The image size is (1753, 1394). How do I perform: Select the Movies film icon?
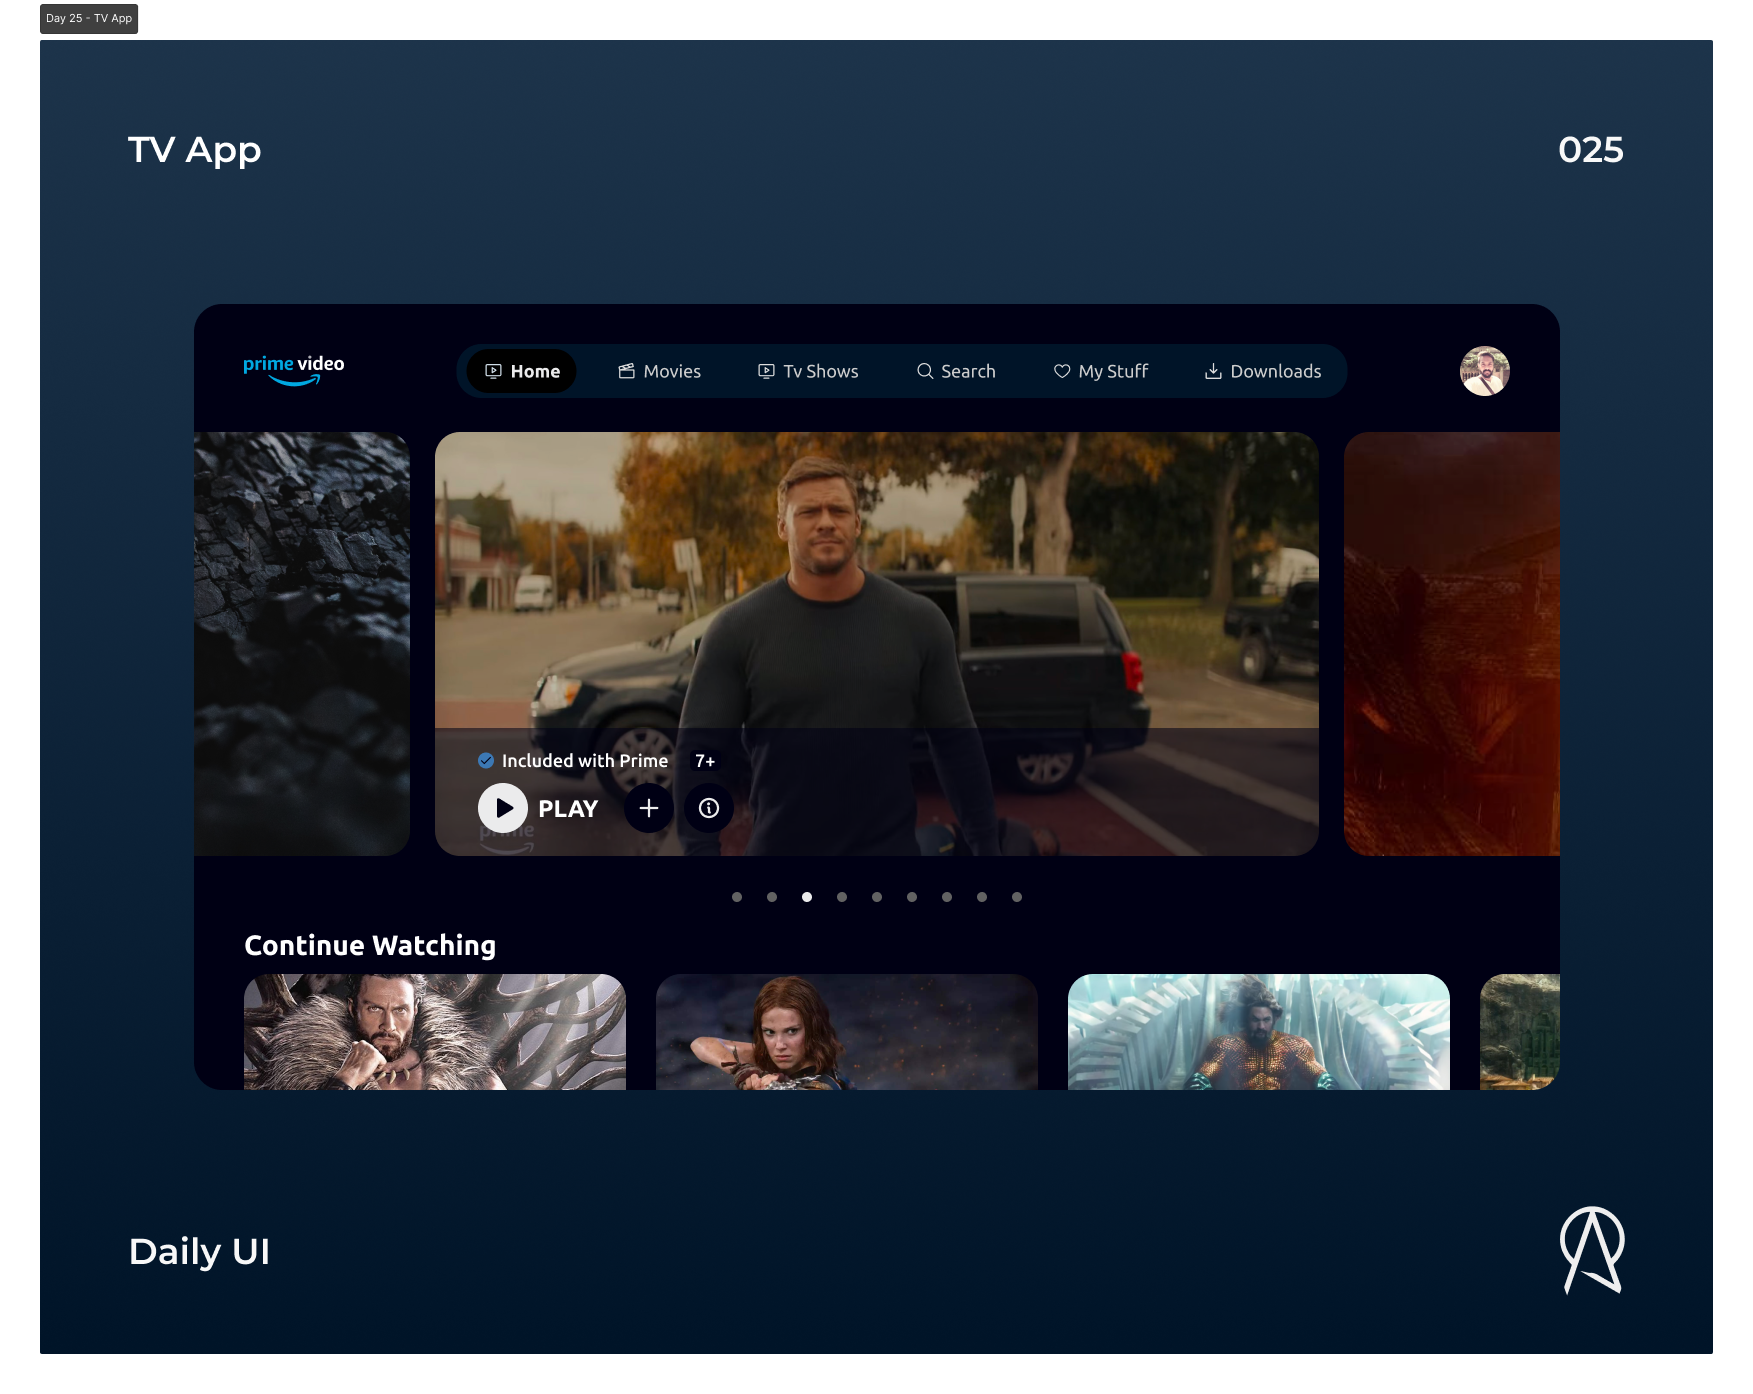(x=625, y=371)
